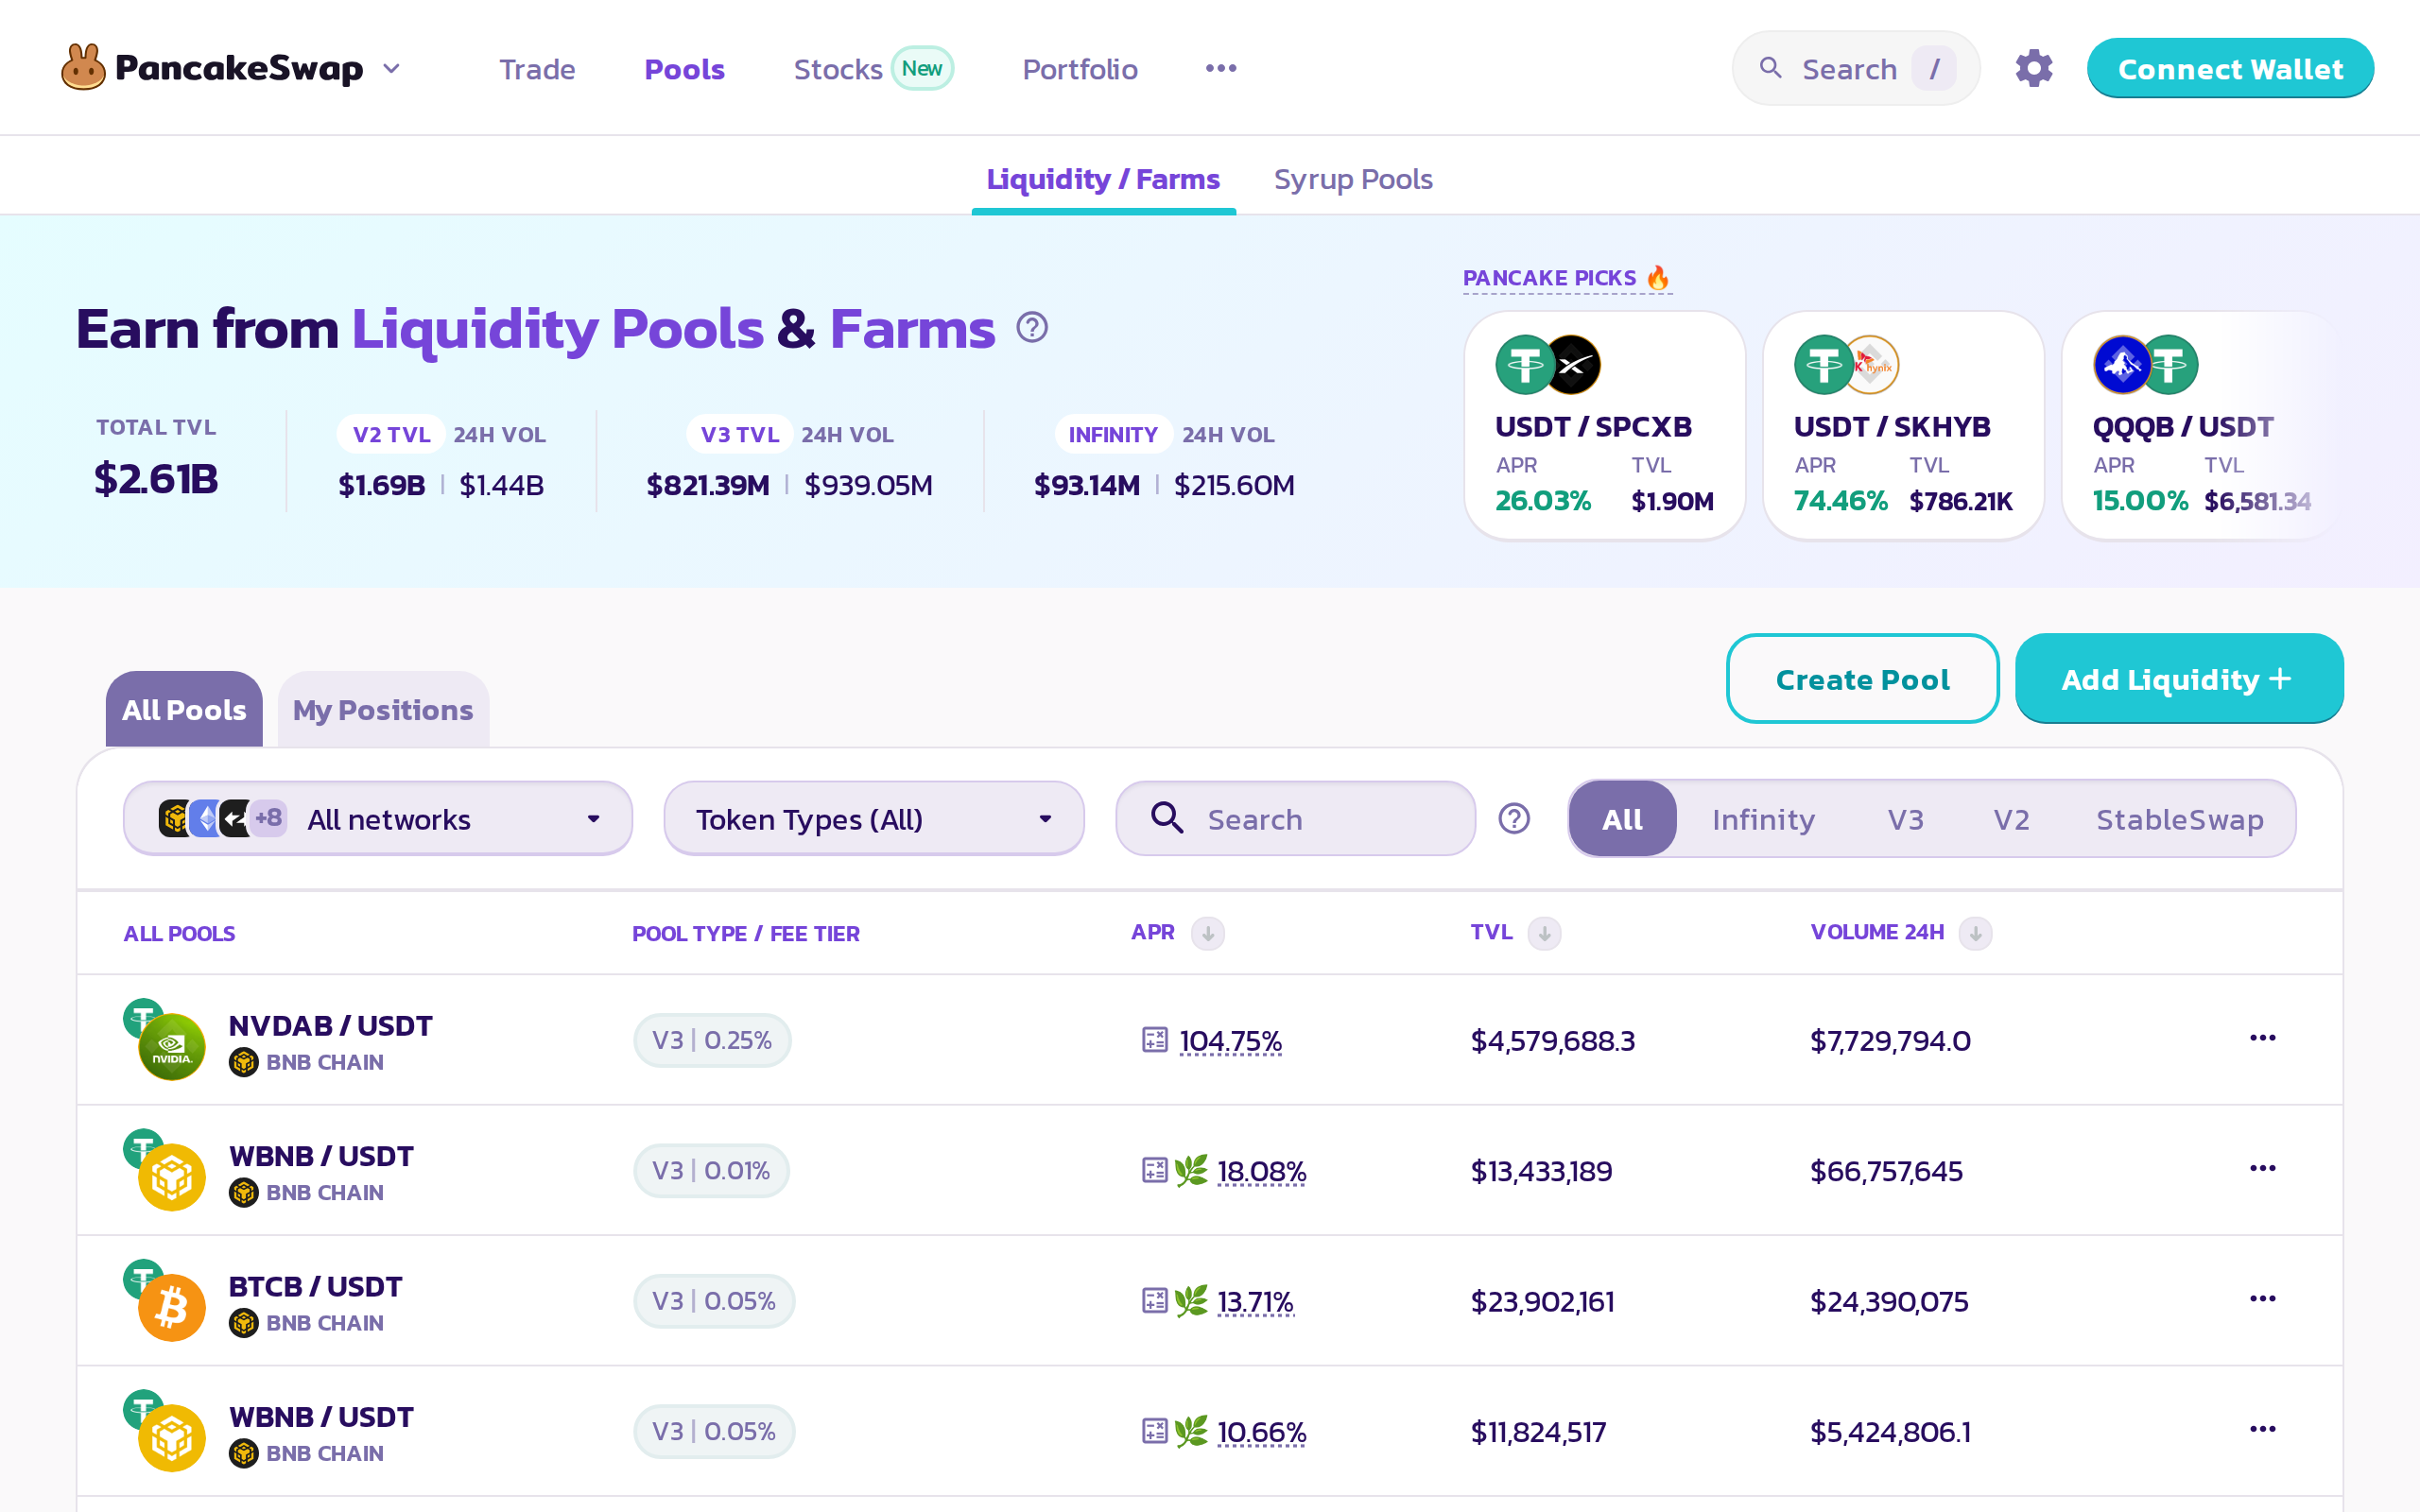Viewport: 2420px width, 1512px height.
Task: Click the NVIDIA token icon in NVDAB row
Action: (172, 1047)
